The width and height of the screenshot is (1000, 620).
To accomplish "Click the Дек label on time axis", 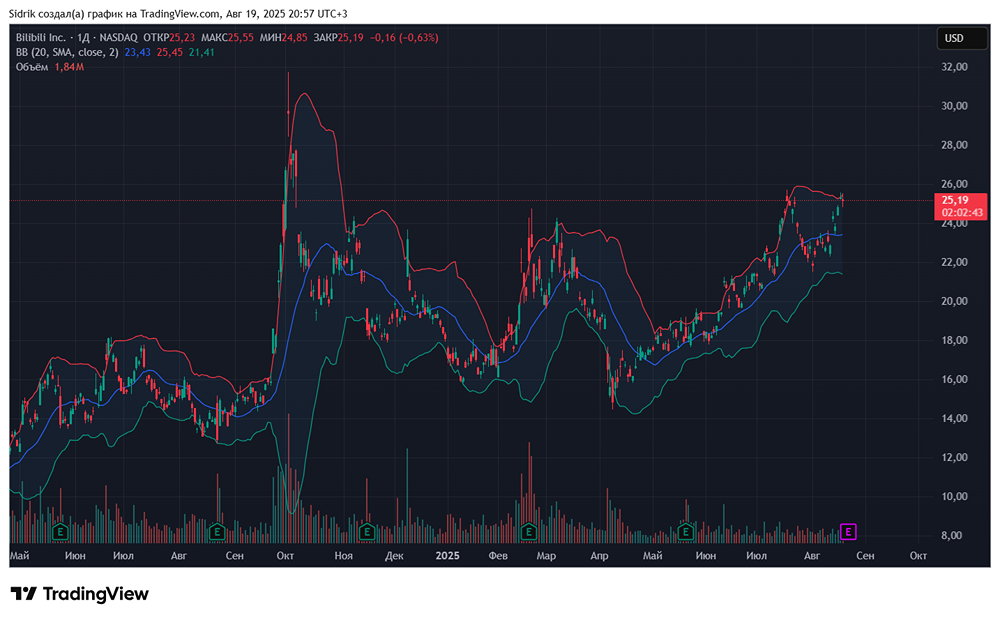I will pos(394,556).
